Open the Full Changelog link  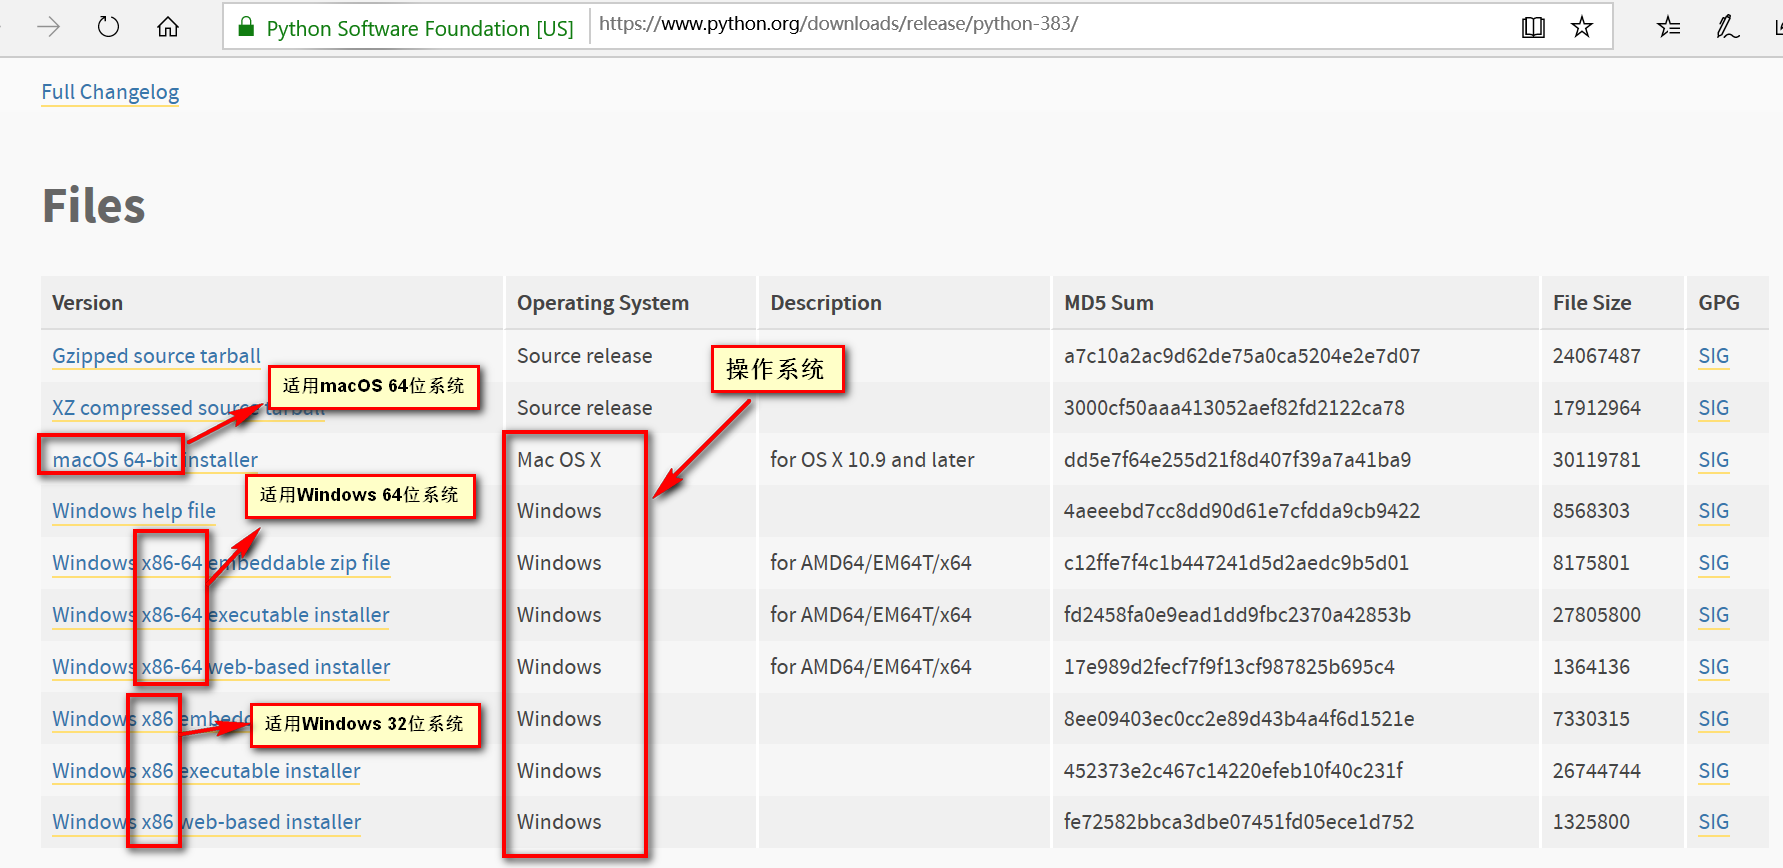coord(110,92)
